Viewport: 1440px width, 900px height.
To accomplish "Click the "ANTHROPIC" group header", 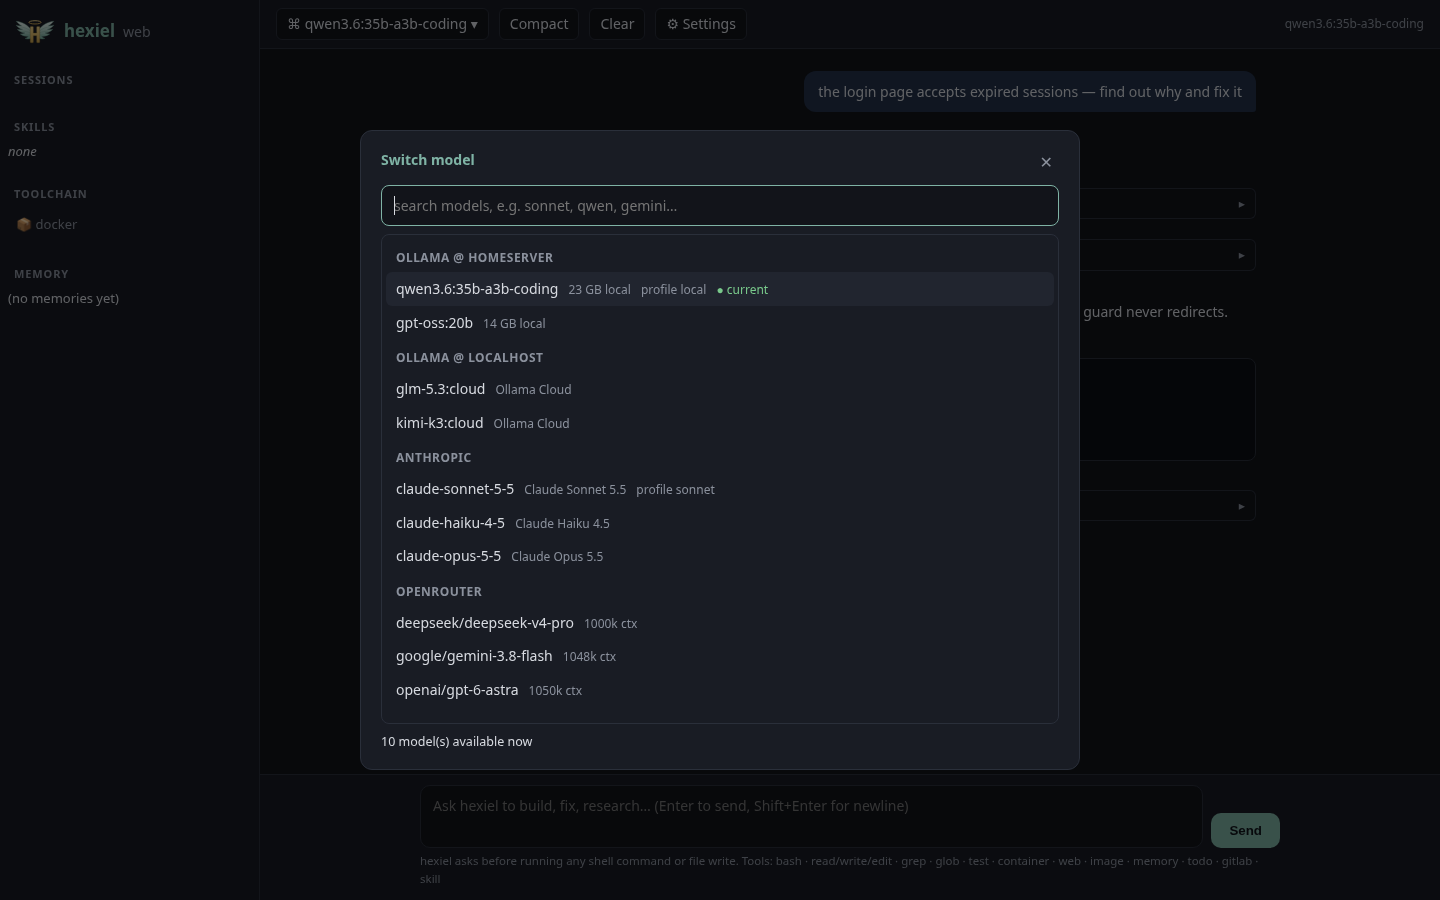I will tap(433, 458).
